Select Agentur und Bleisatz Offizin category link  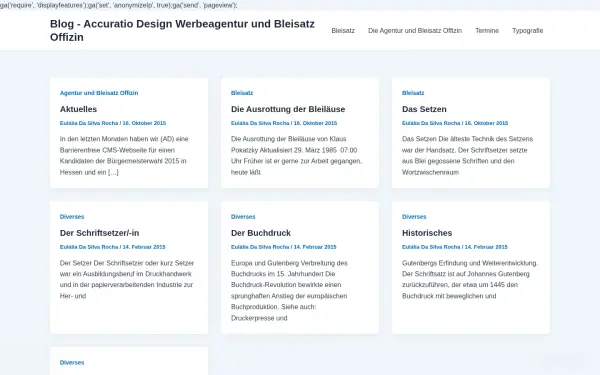[99, 93]
